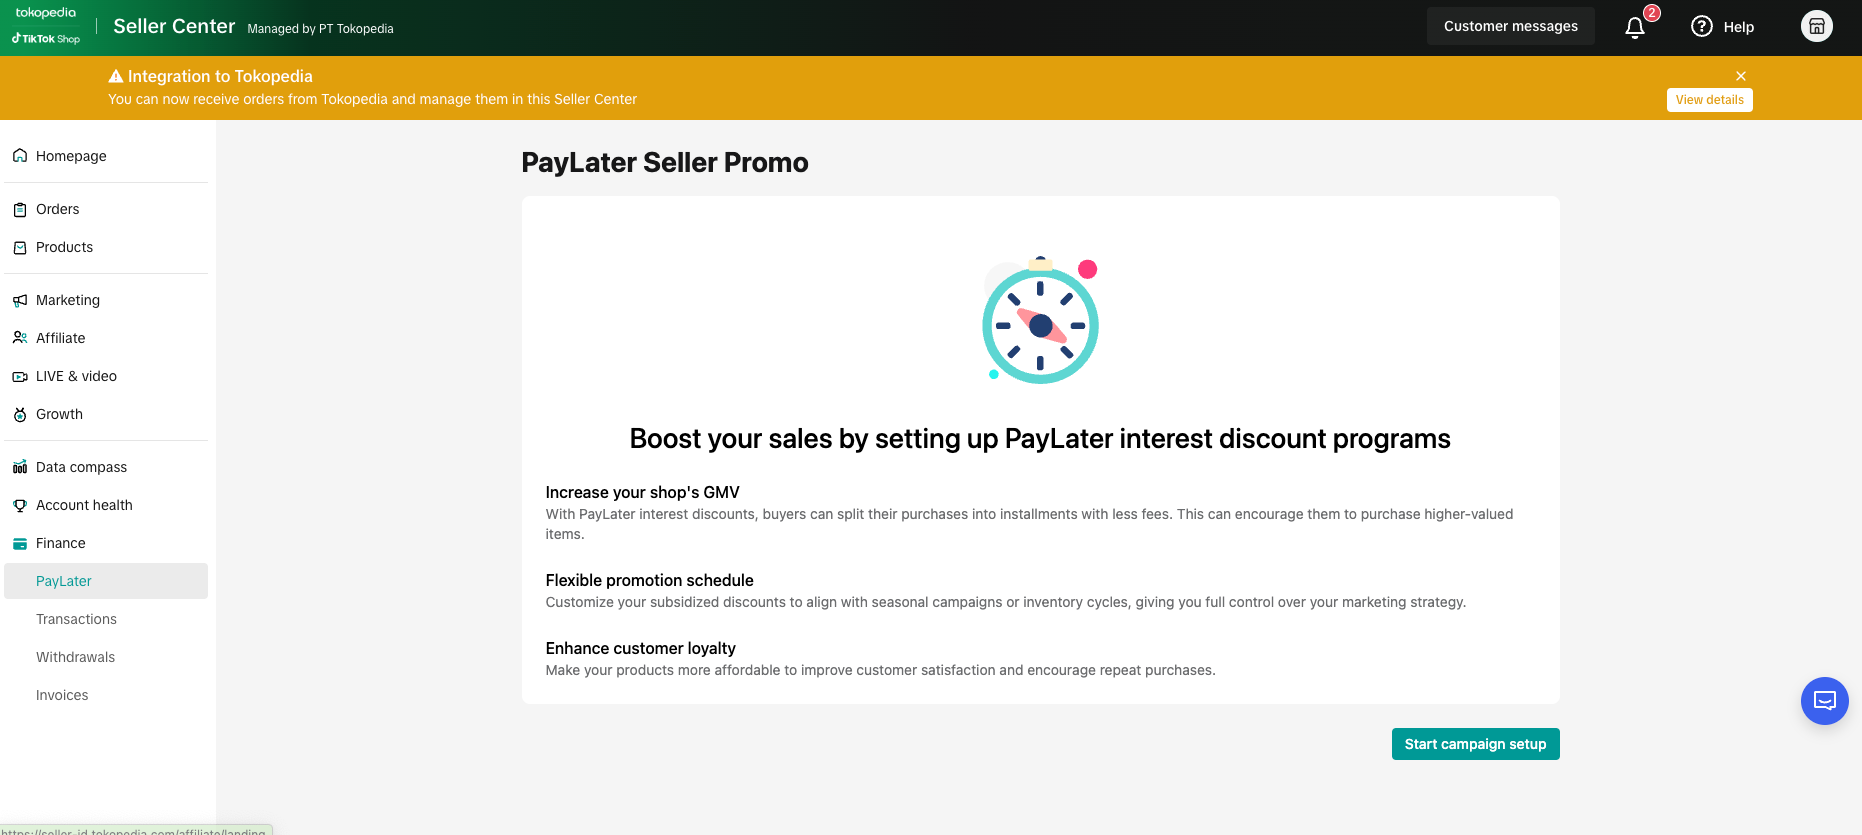Expand the Growth sidebar section

(x=59, y=414)
